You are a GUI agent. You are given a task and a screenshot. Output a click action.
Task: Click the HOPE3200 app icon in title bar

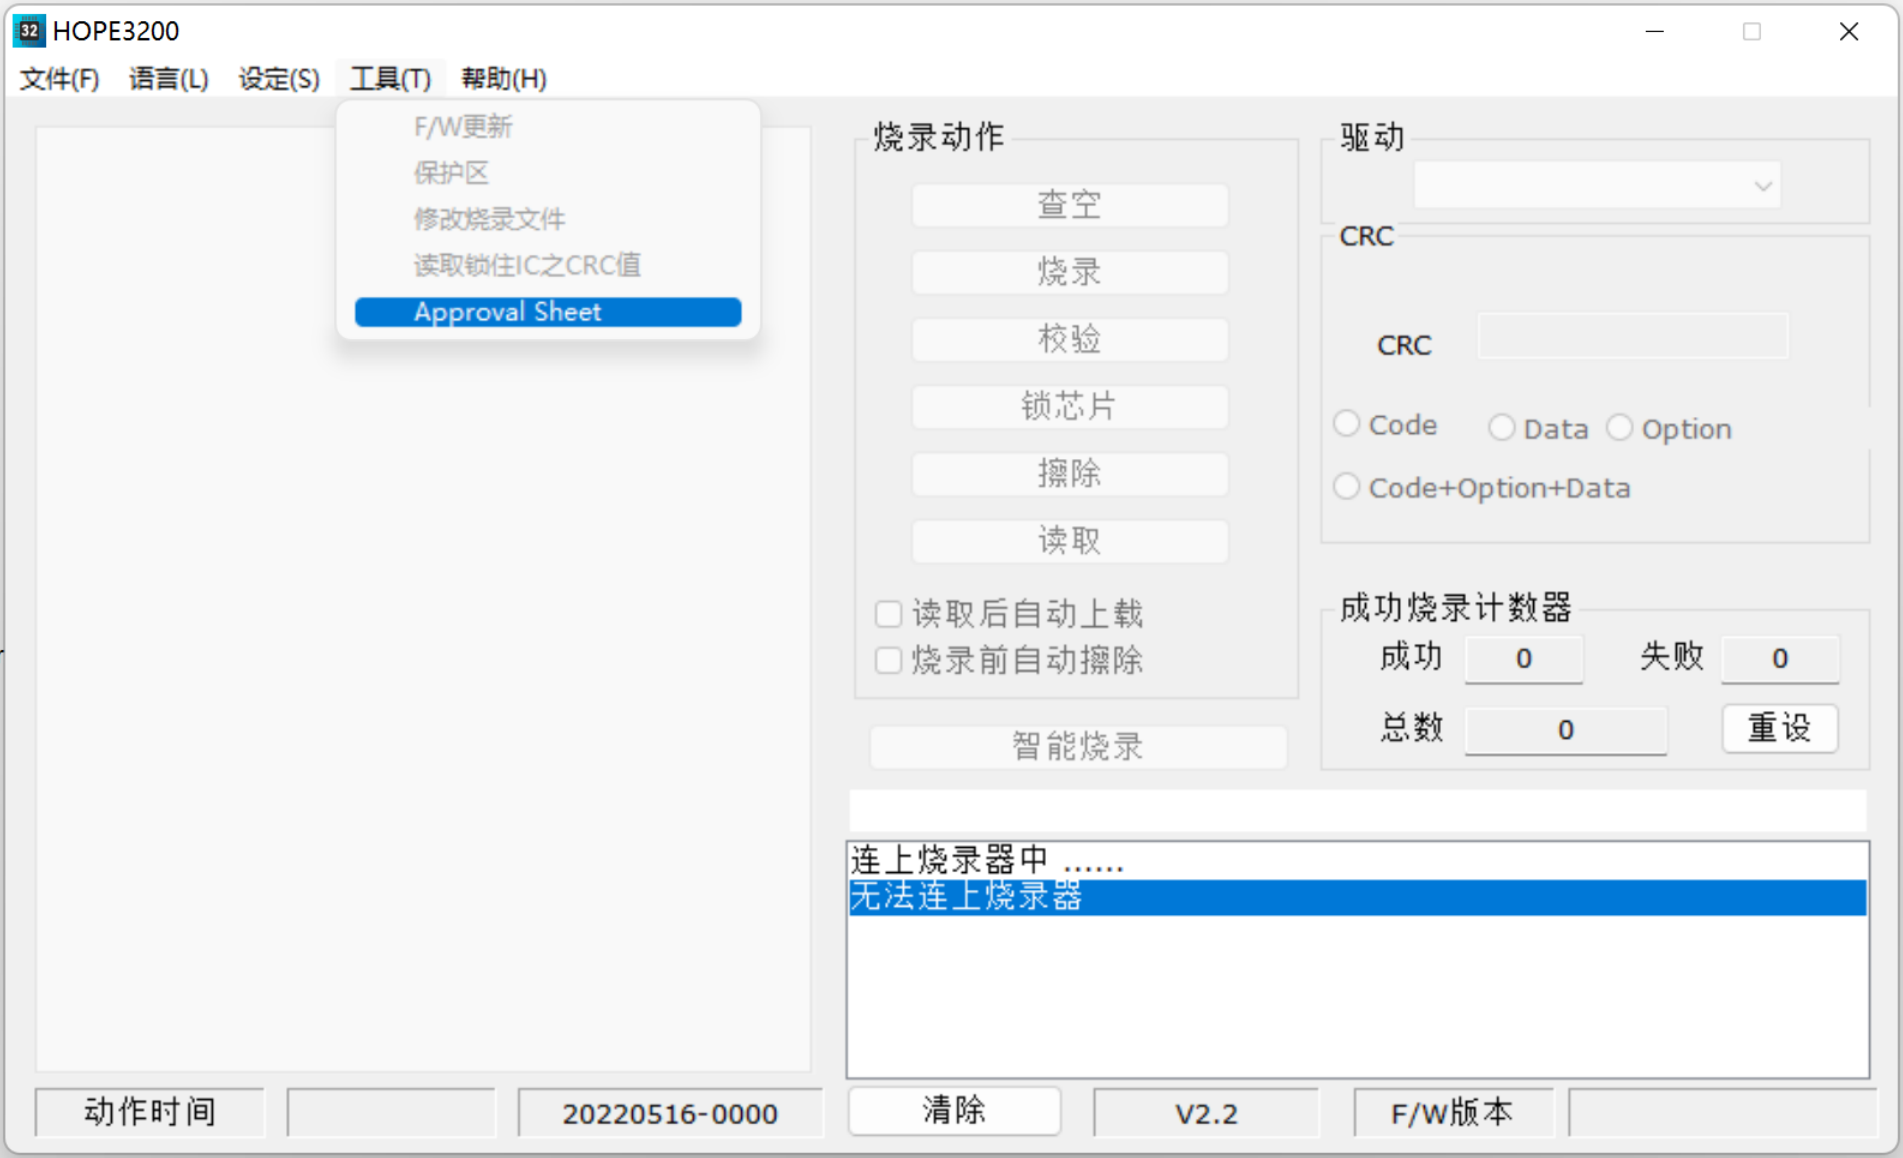pyautogui.click(x=29, y=31)
